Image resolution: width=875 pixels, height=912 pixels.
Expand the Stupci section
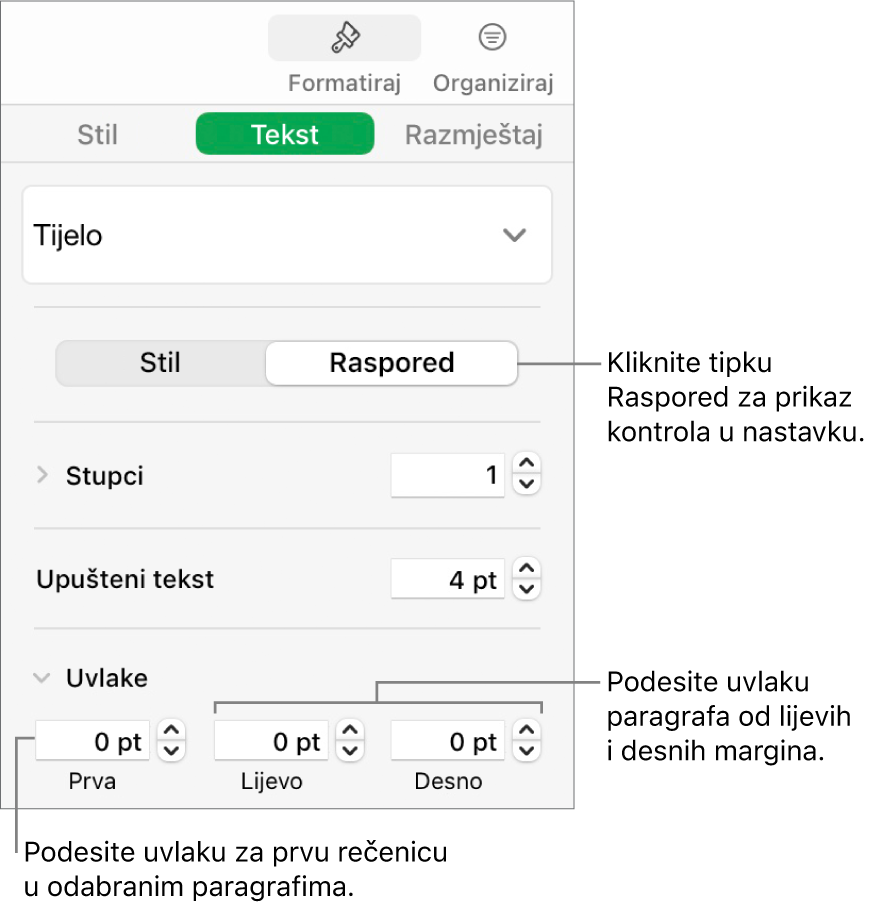pyautogui.click(x=42, y=476)
